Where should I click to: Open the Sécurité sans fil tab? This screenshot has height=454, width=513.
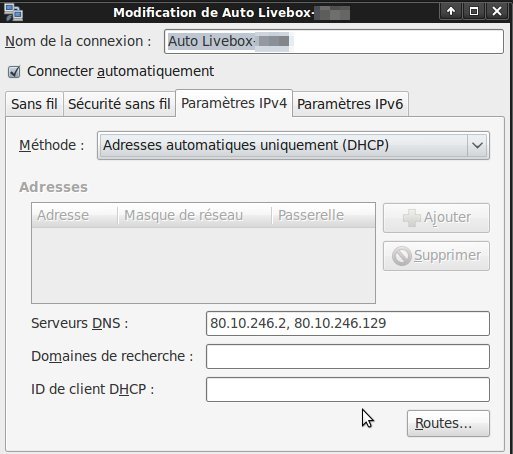[119, 104]
